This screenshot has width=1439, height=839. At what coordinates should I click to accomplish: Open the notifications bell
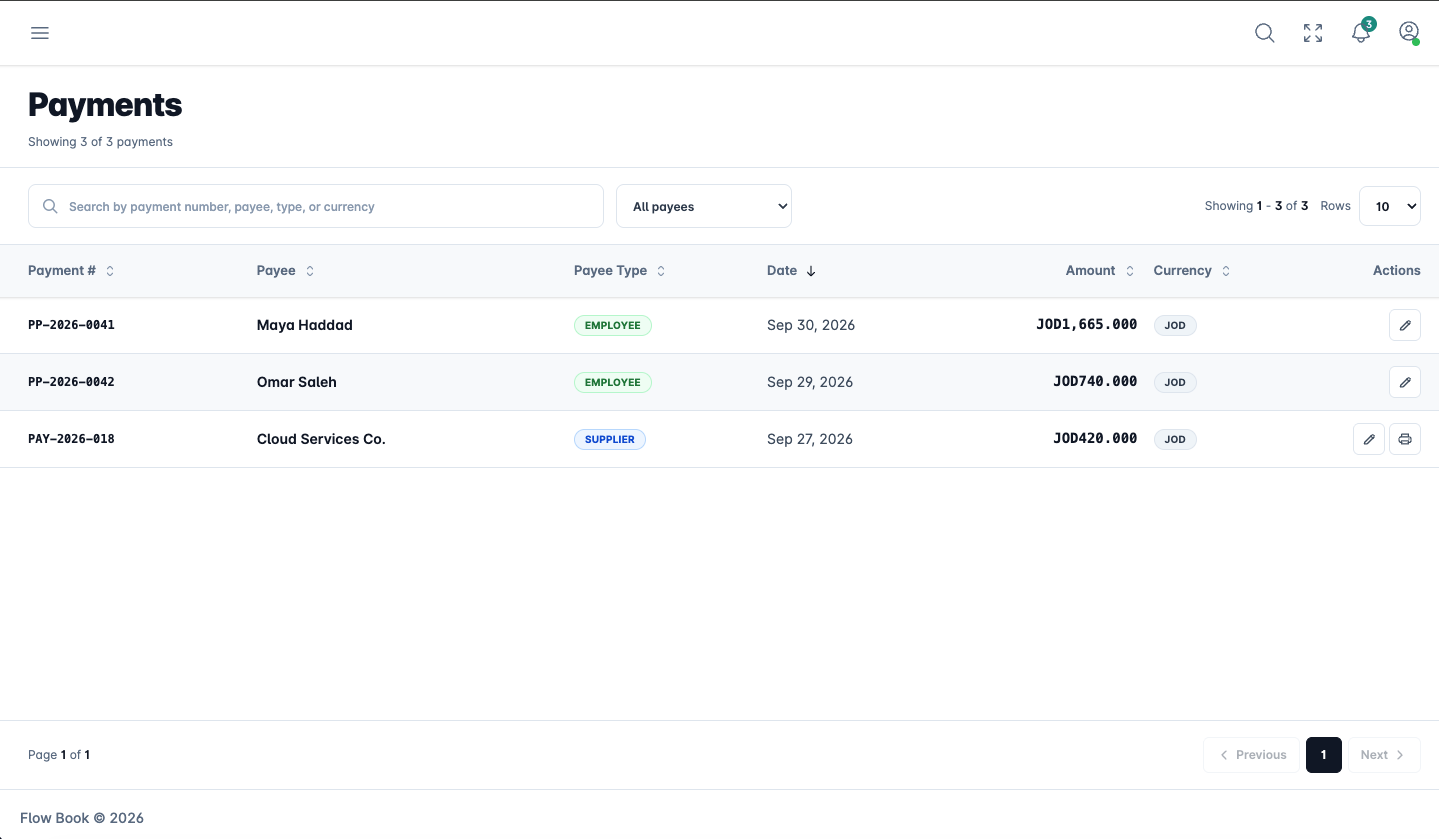1361,33
